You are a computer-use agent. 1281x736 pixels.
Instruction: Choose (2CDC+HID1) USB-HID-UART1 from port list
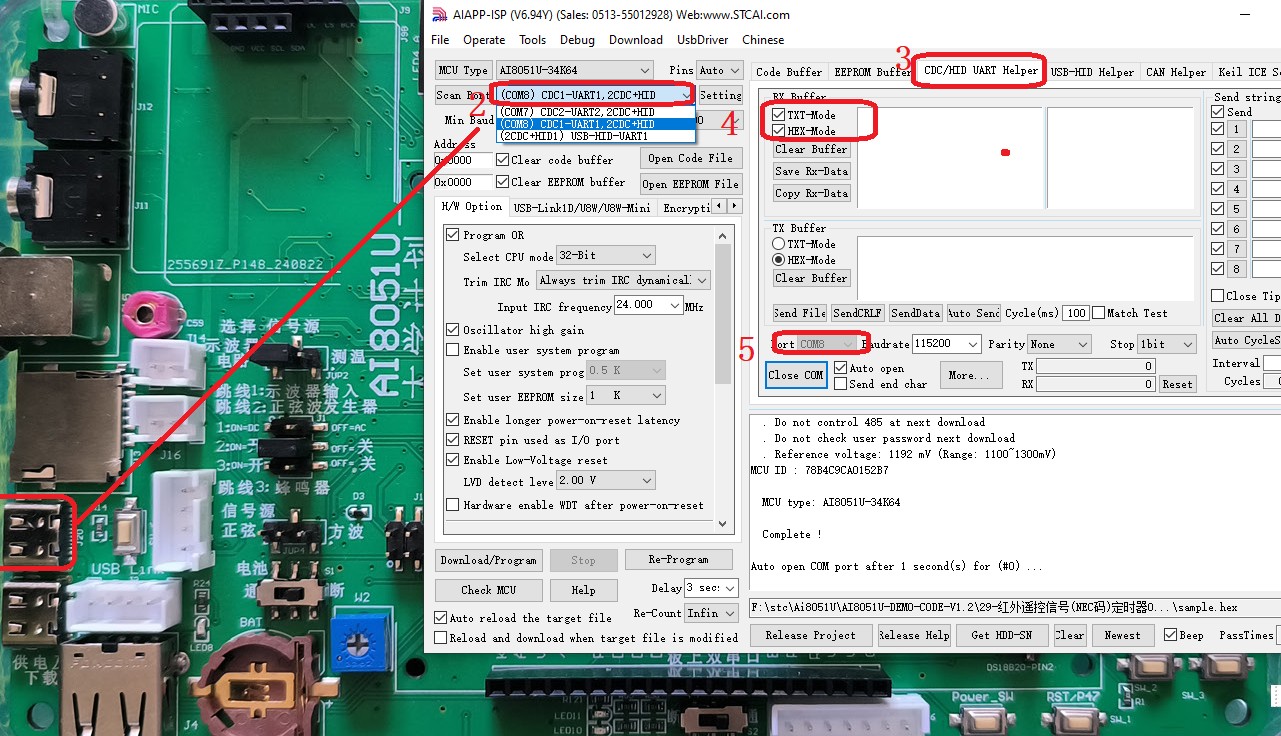coord(595,136)
